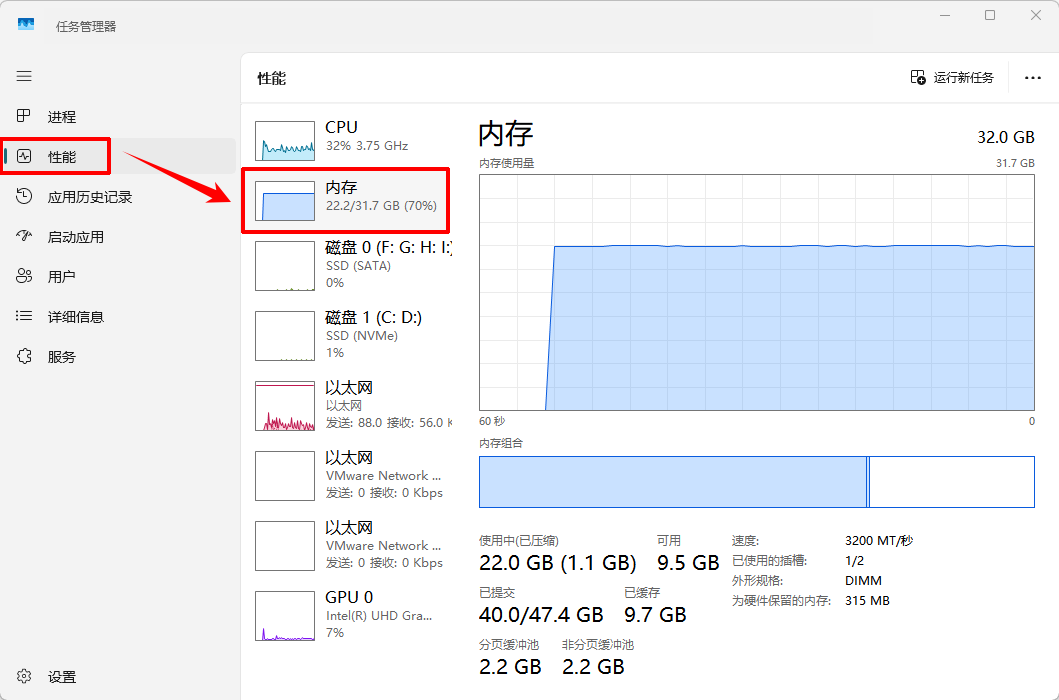1059x700 pixels.
Task: Toggle the hamburger navigation menu
Action: [24, 76]
